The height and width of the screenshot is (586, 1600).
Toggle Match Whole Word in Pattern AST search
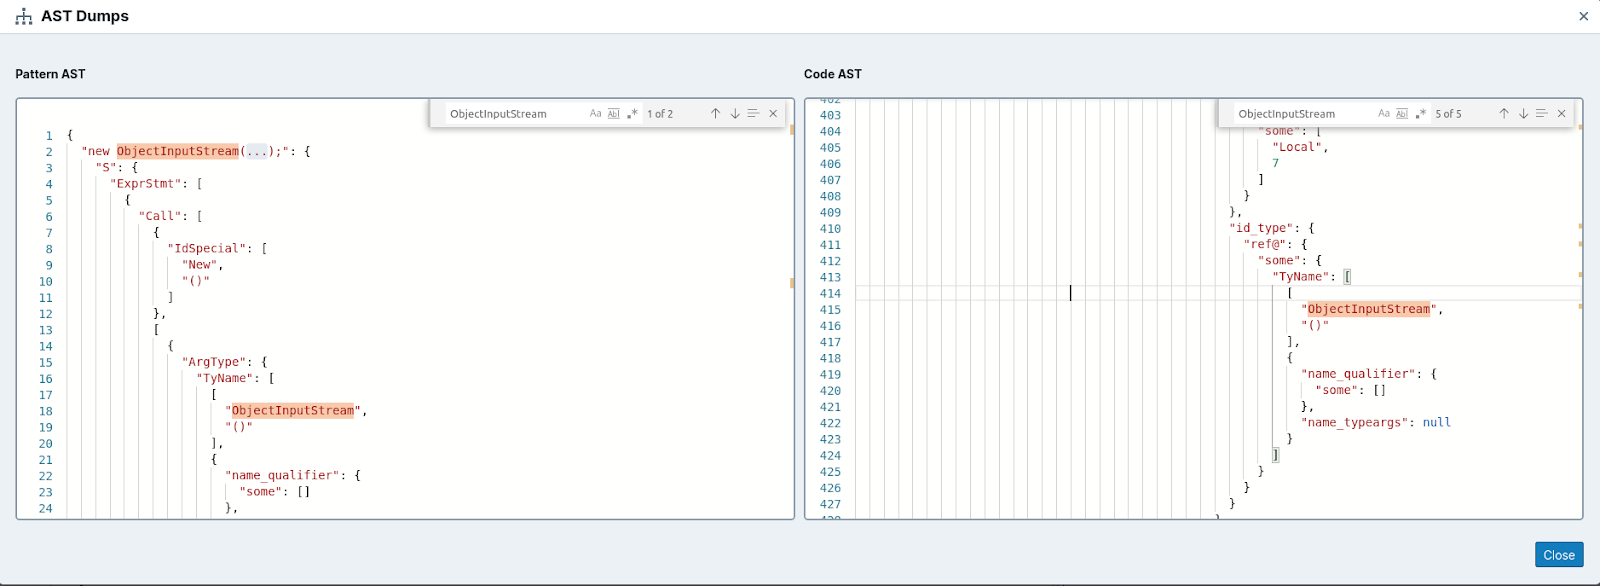coord(614,114)
